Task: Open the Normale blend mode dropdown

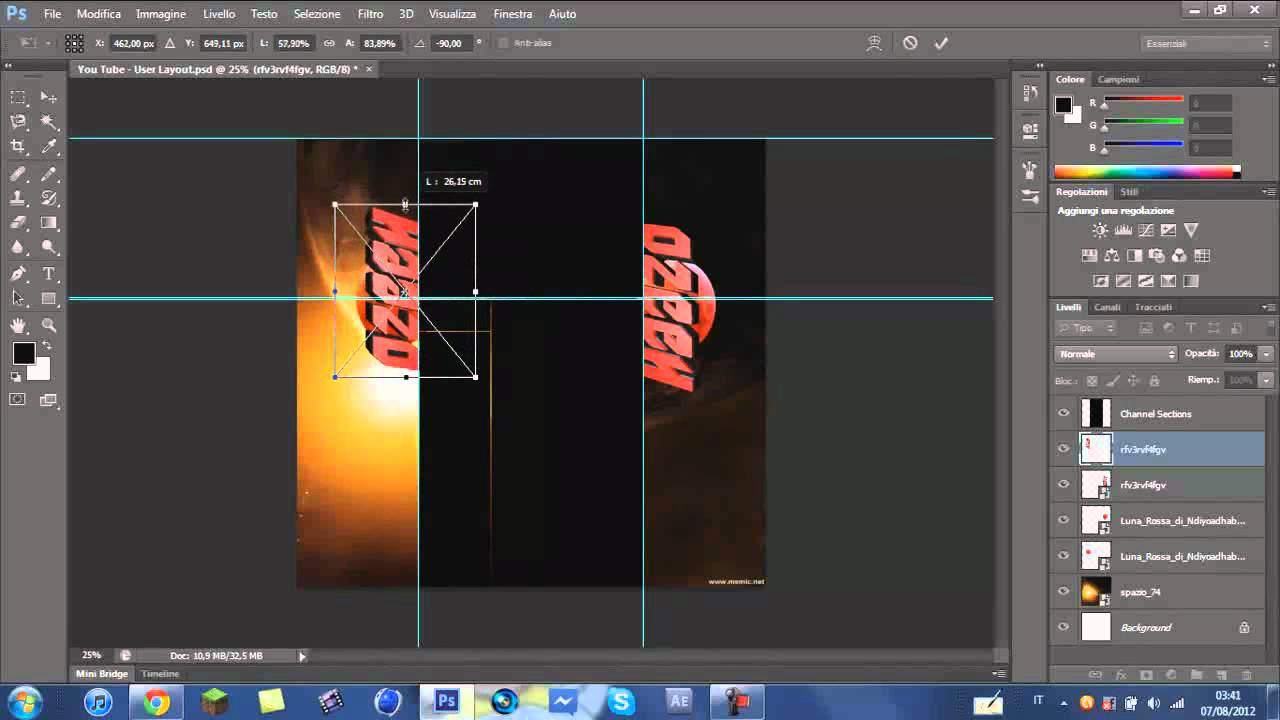Action: click(1117, 354)
